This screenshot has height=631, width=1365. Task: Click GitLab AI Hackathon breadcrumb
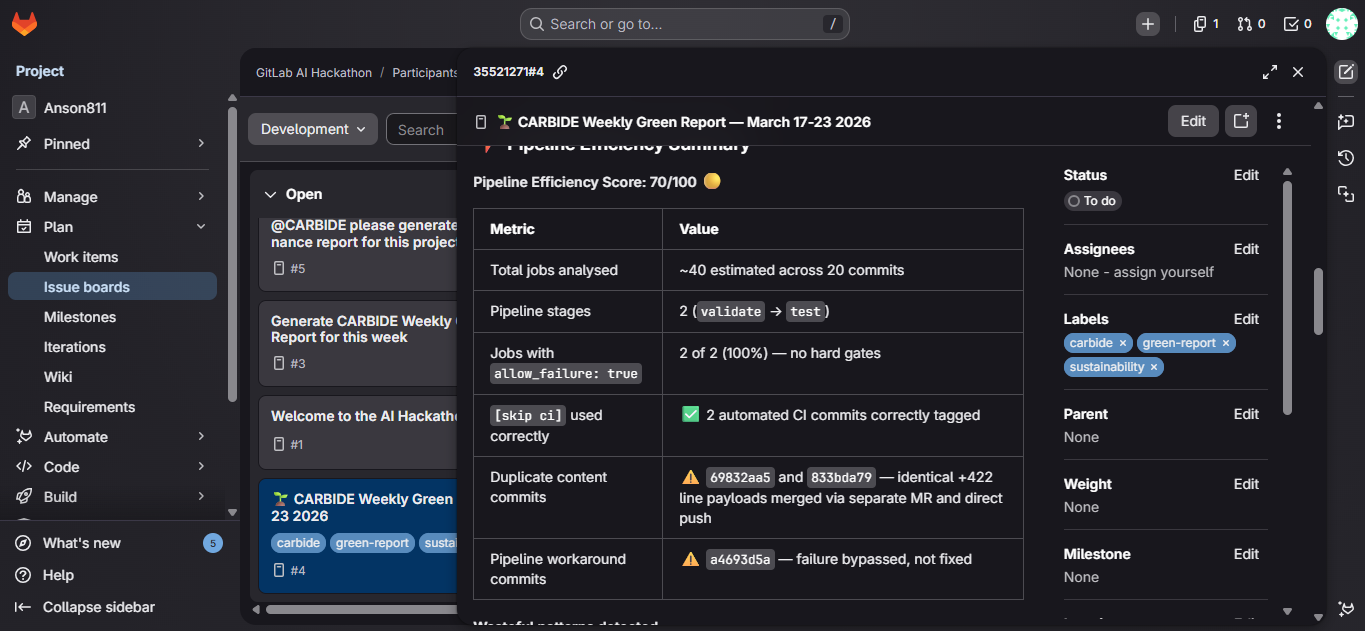coord(314,73)
